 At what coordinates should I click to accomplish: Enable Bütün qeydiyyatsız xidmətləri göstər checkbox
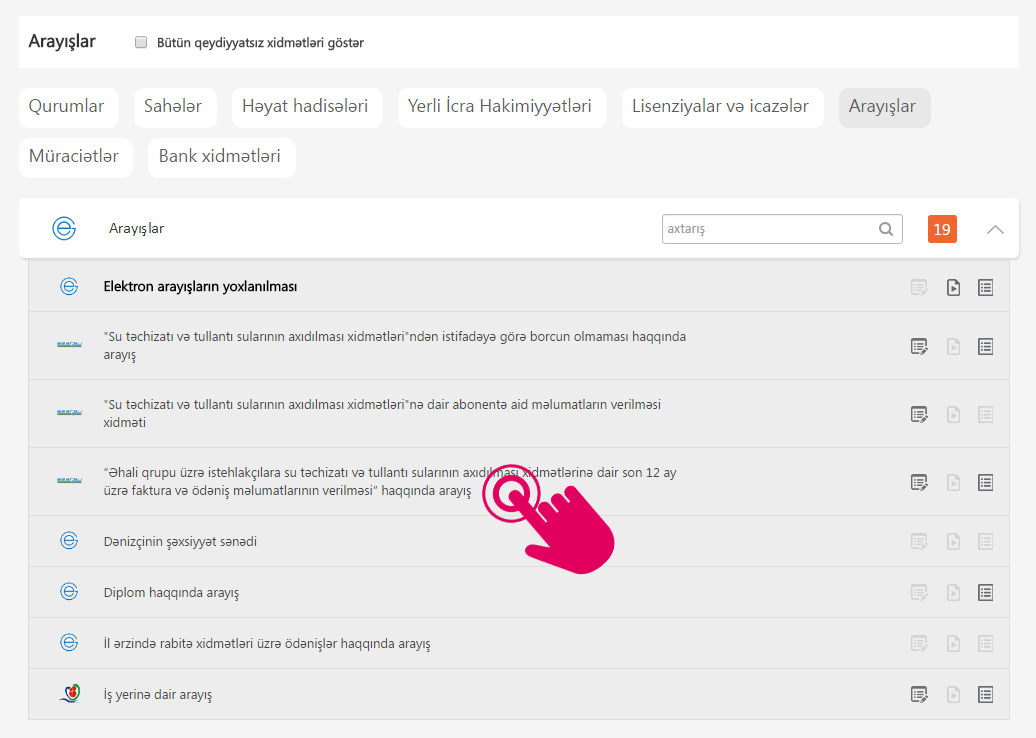click(141, 42)
